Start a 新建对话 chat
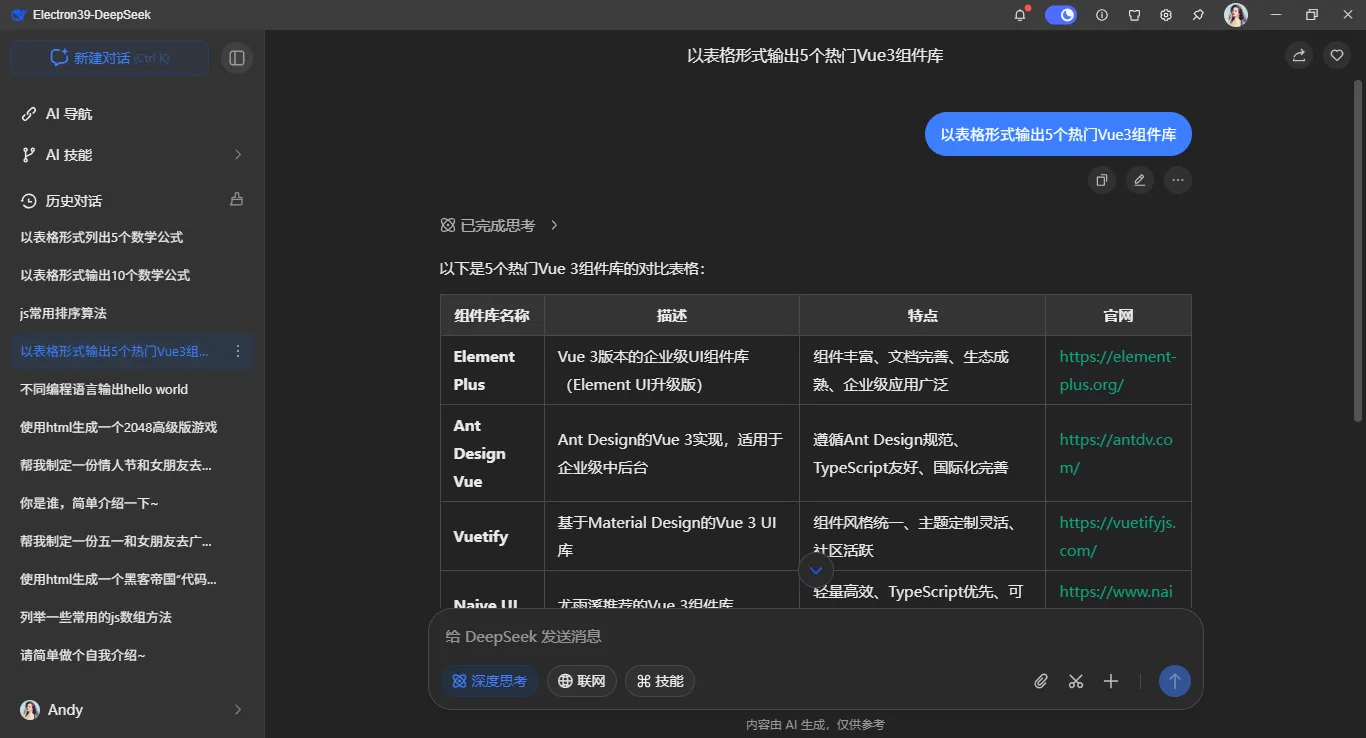Viewport: 1366px width, 738px height. pyautogui.click(x=109, y=57)
